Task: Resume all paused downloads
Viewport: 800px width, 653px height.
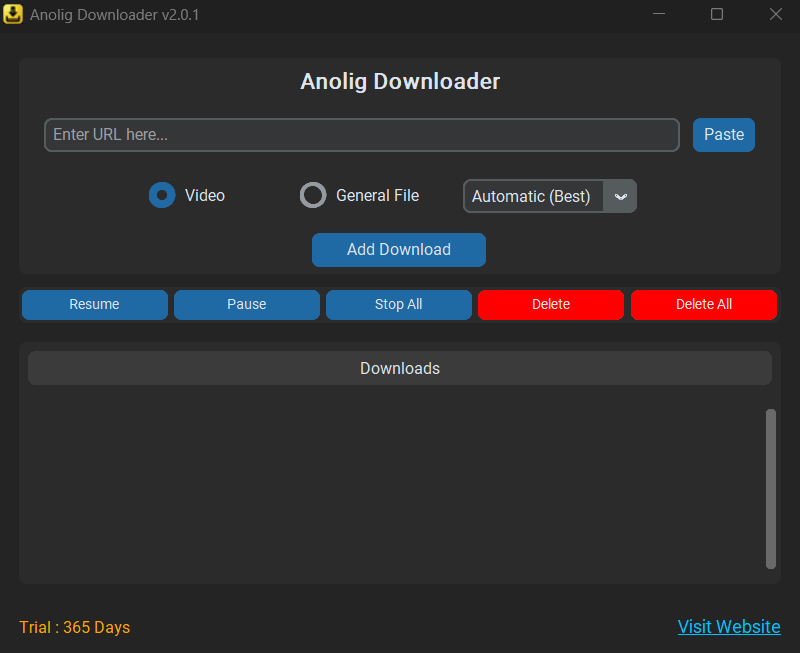Action: coord(94,304)
